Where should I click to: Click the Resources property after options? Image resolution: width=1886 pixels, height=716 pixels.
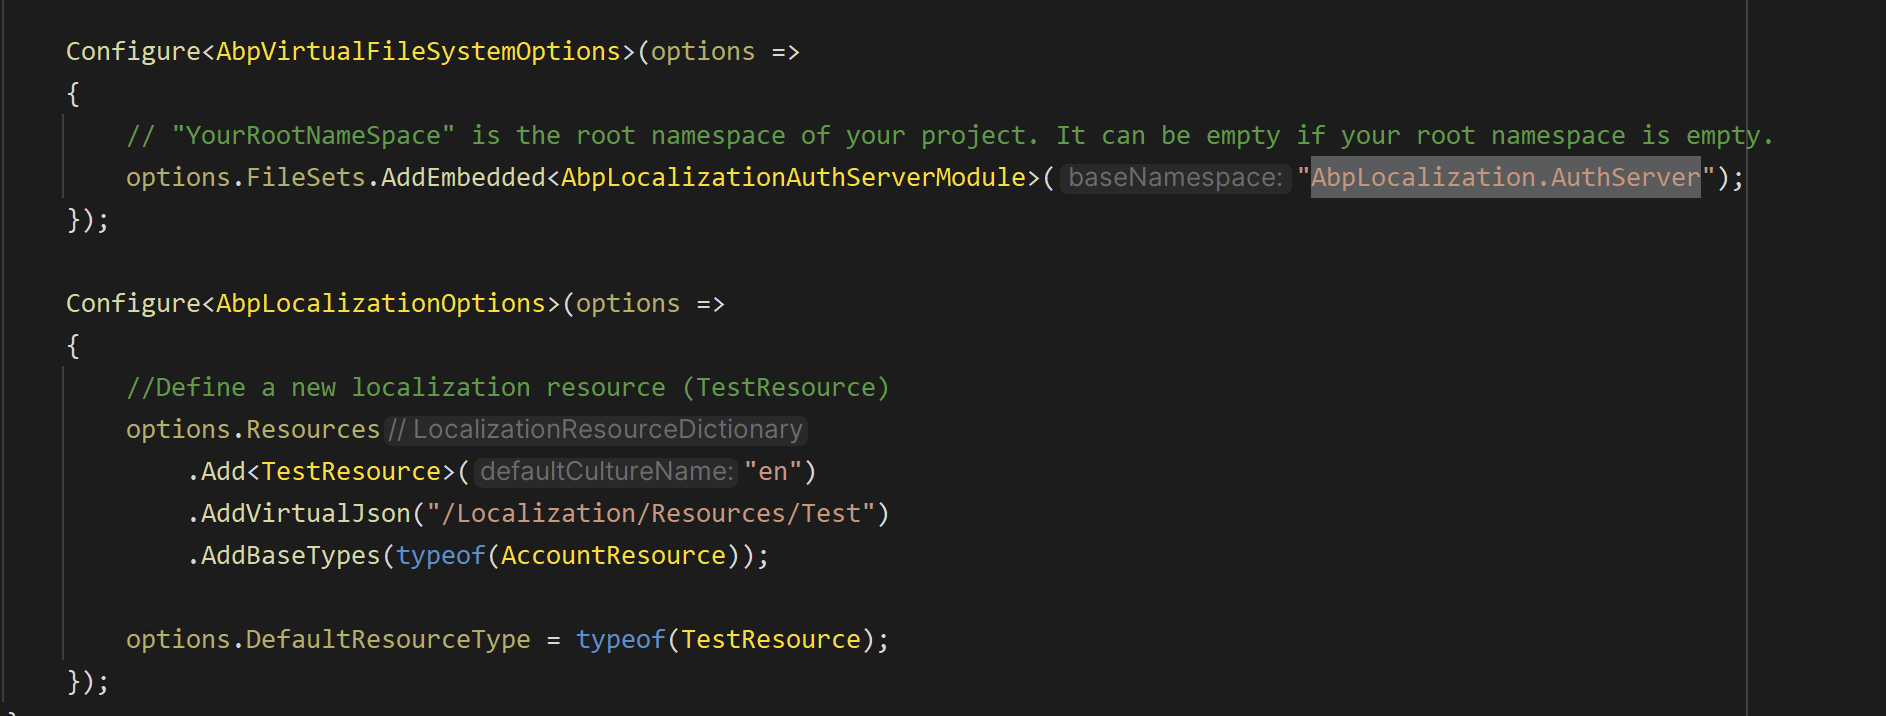point(312,429)
